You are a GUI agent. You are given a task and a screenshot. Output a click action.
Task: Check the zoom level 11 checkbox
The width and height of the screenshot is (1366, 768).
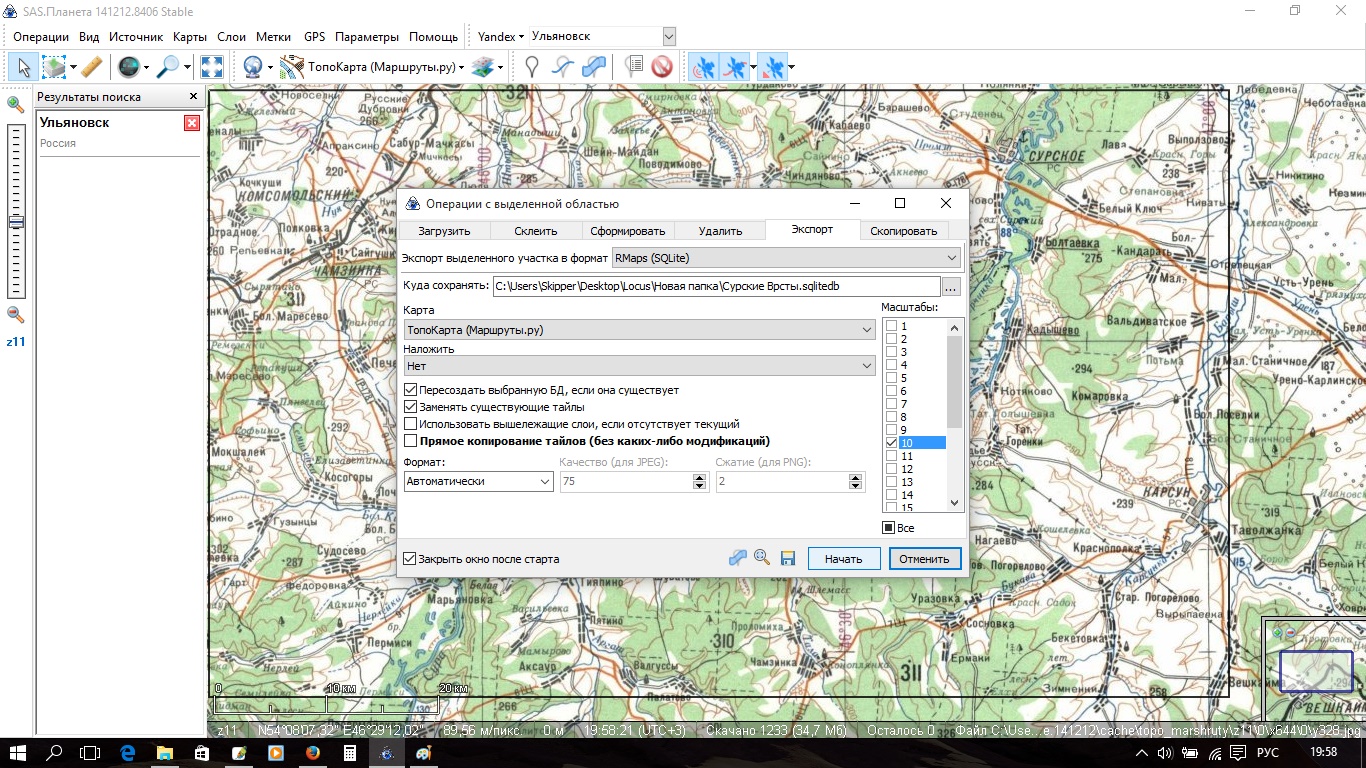point(891,456)
